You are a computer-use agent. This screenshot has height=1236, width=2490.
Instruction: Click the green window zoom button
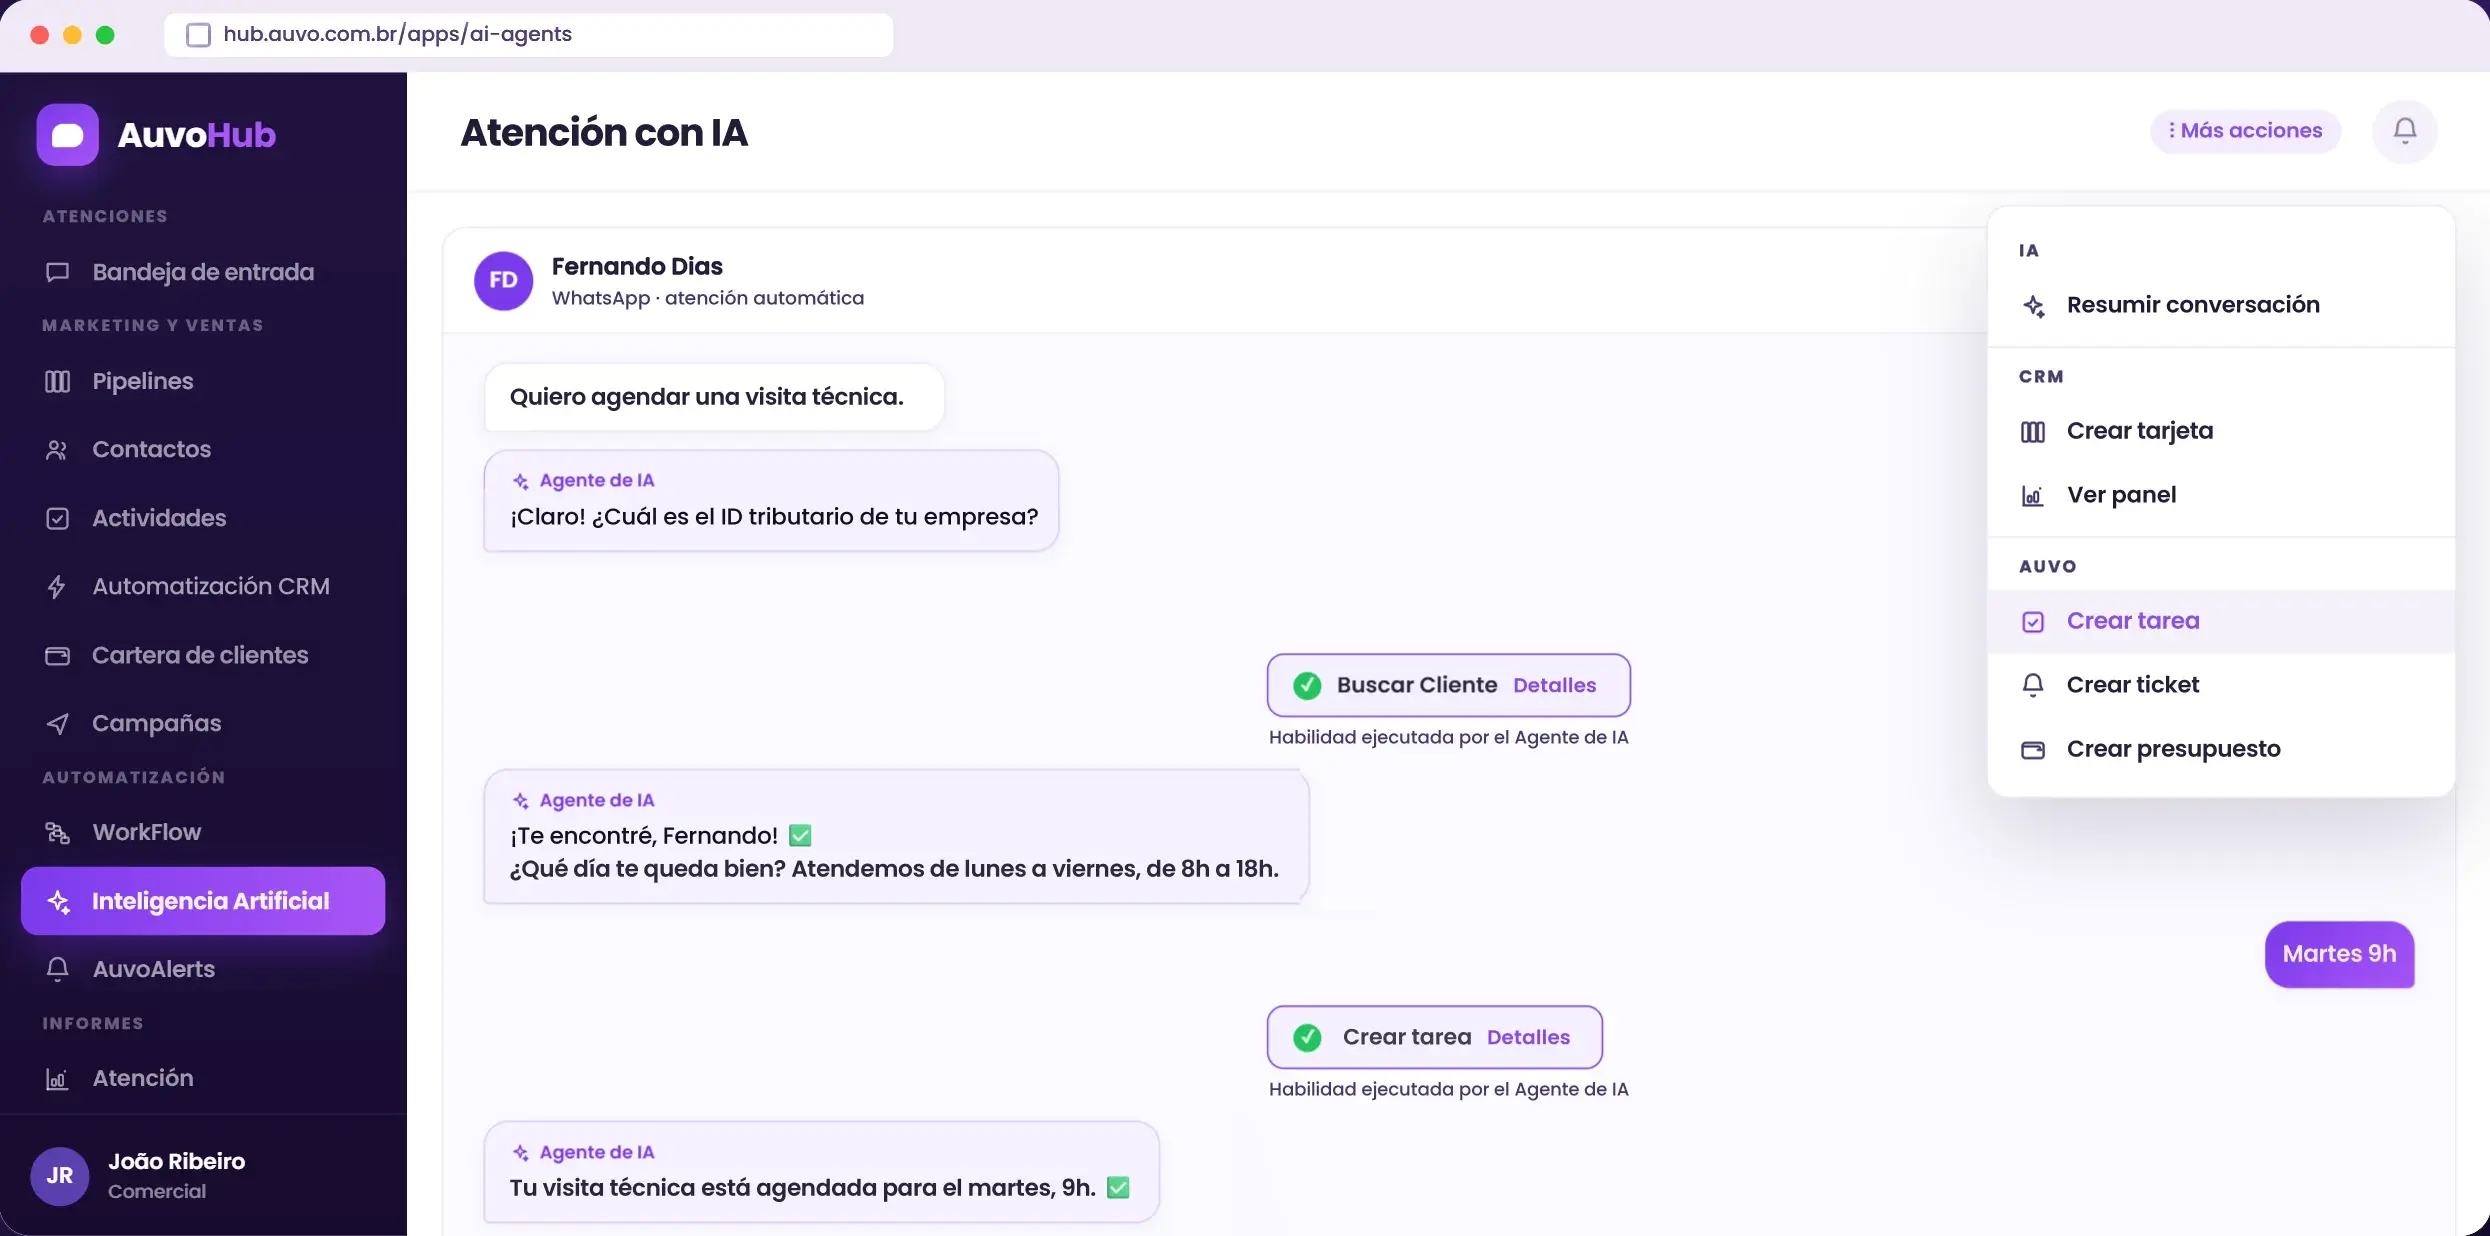pos(105,35)
